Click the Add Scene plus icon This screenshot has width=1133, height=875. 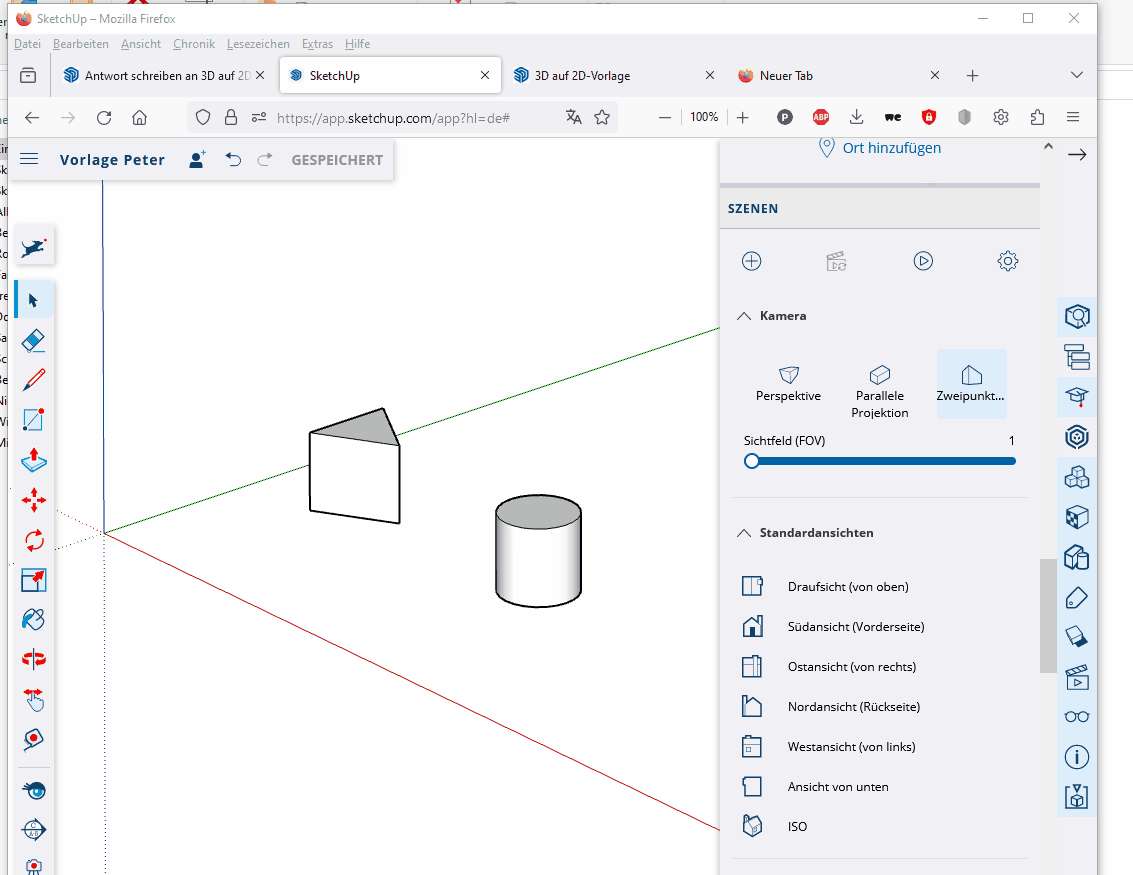point(752,261)
